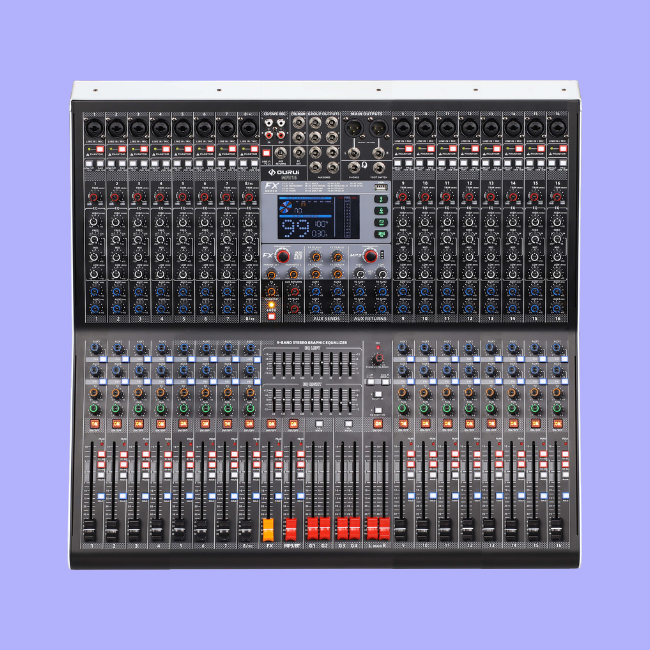
Task: Click the AUX RETURNS label
Action: pyautogui.click(x=370, y=318)
